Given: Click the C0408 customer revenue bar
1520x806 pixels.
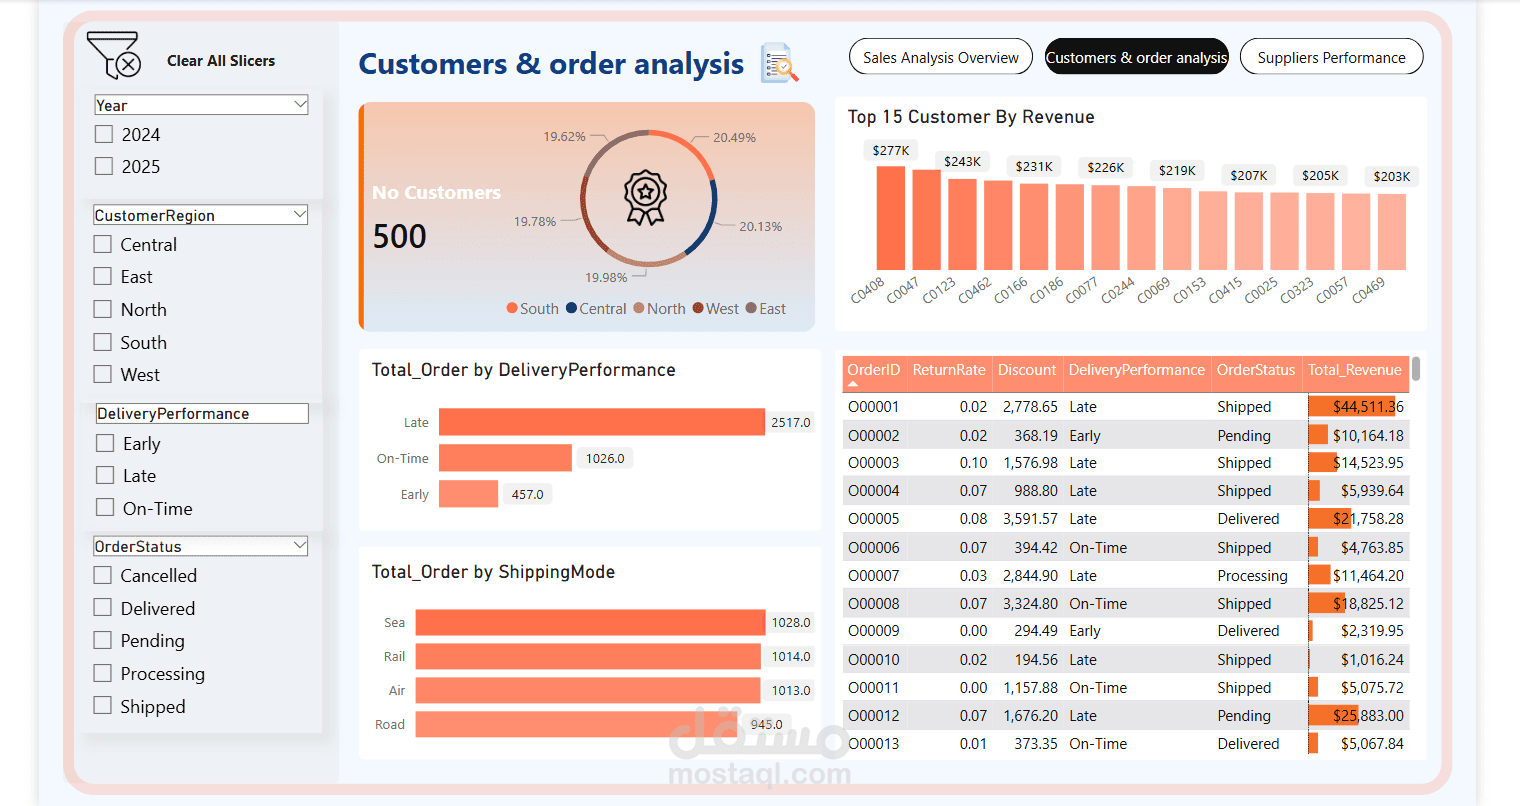Looking at the screenshot, I should tap(890, 218).
